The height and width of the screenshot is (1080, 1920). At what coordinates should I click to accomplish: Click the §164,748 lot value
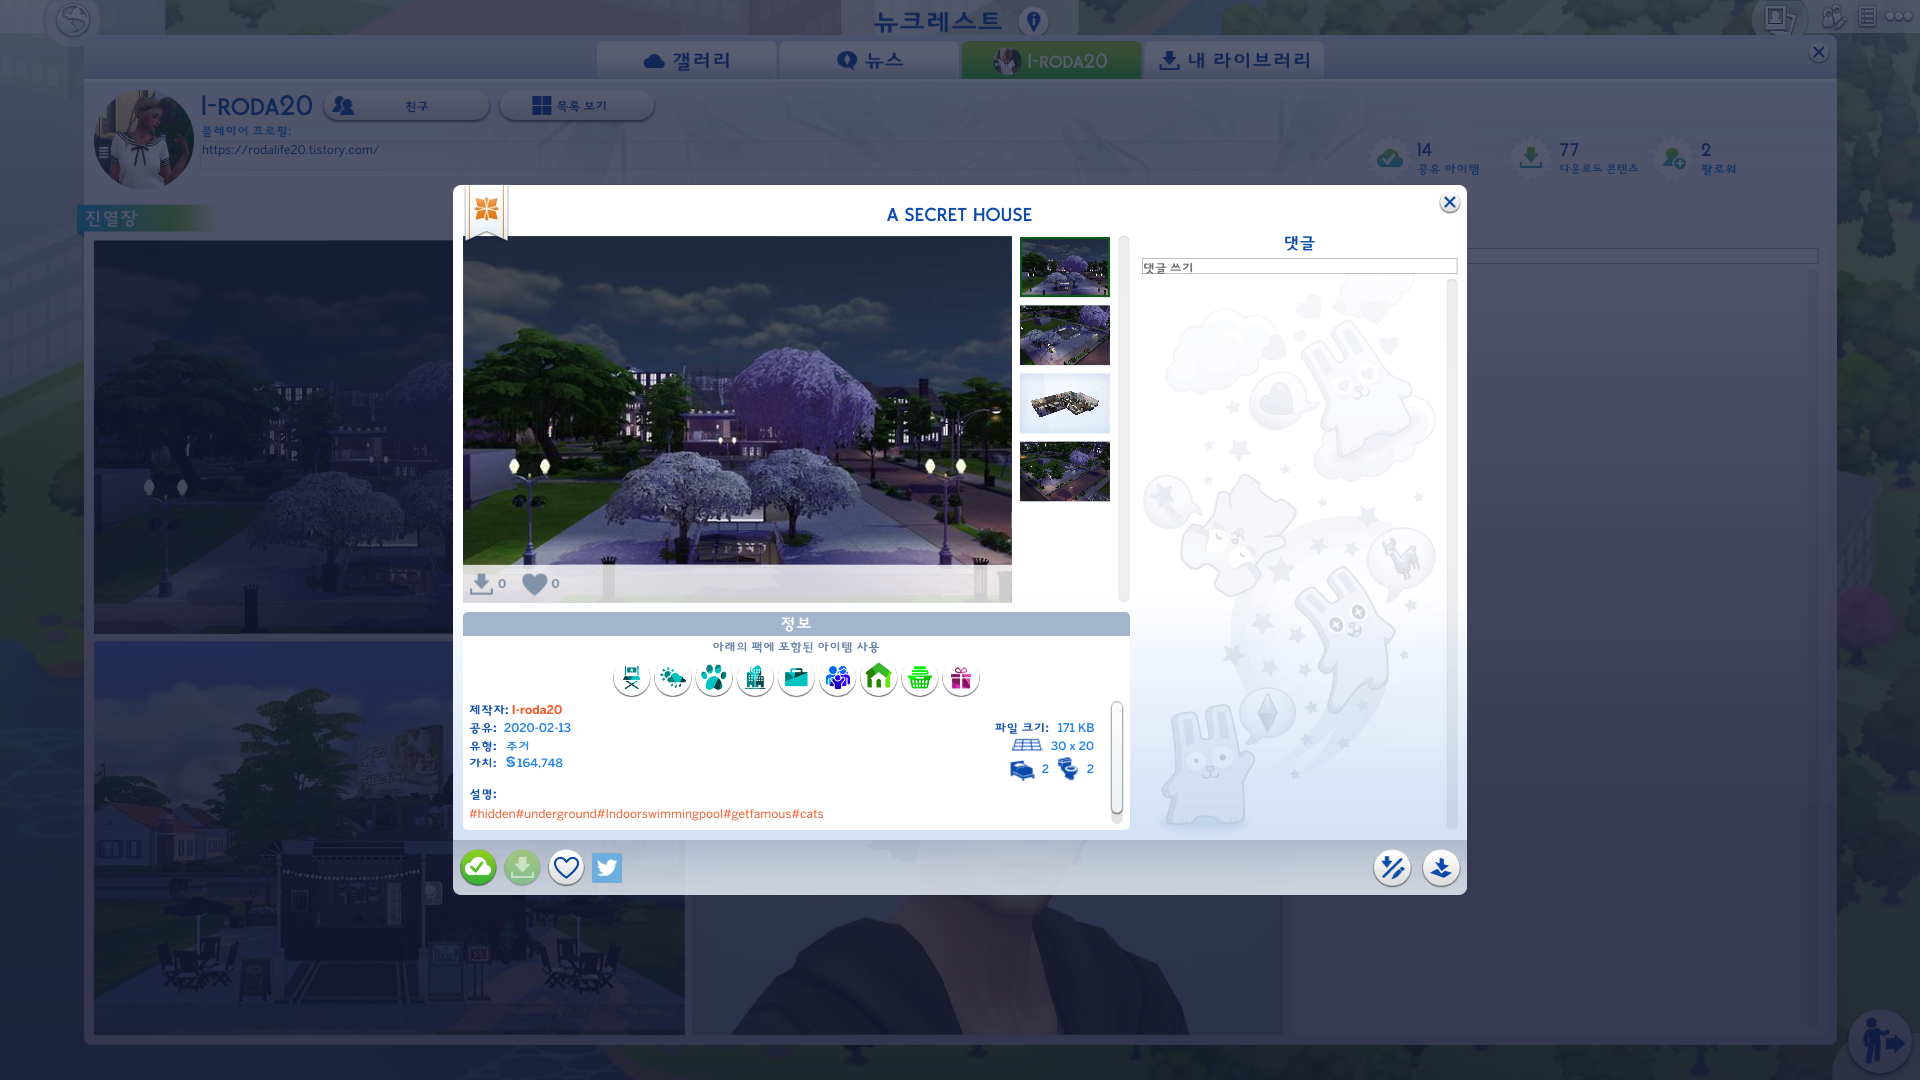534,763
